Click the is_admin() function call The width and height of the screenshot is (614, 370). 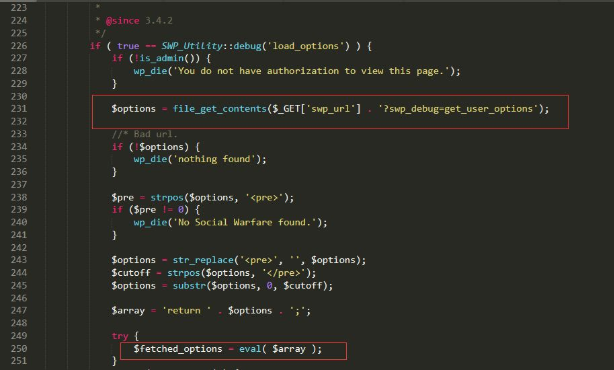pyautogui.click(x=167, y=58)
